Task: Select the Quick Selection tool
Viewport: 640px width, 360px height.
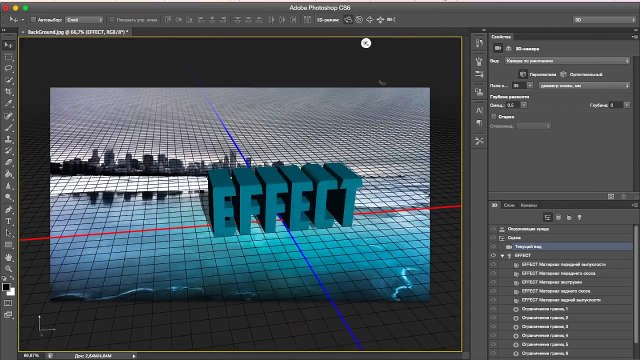Action: tap(8, 80)
